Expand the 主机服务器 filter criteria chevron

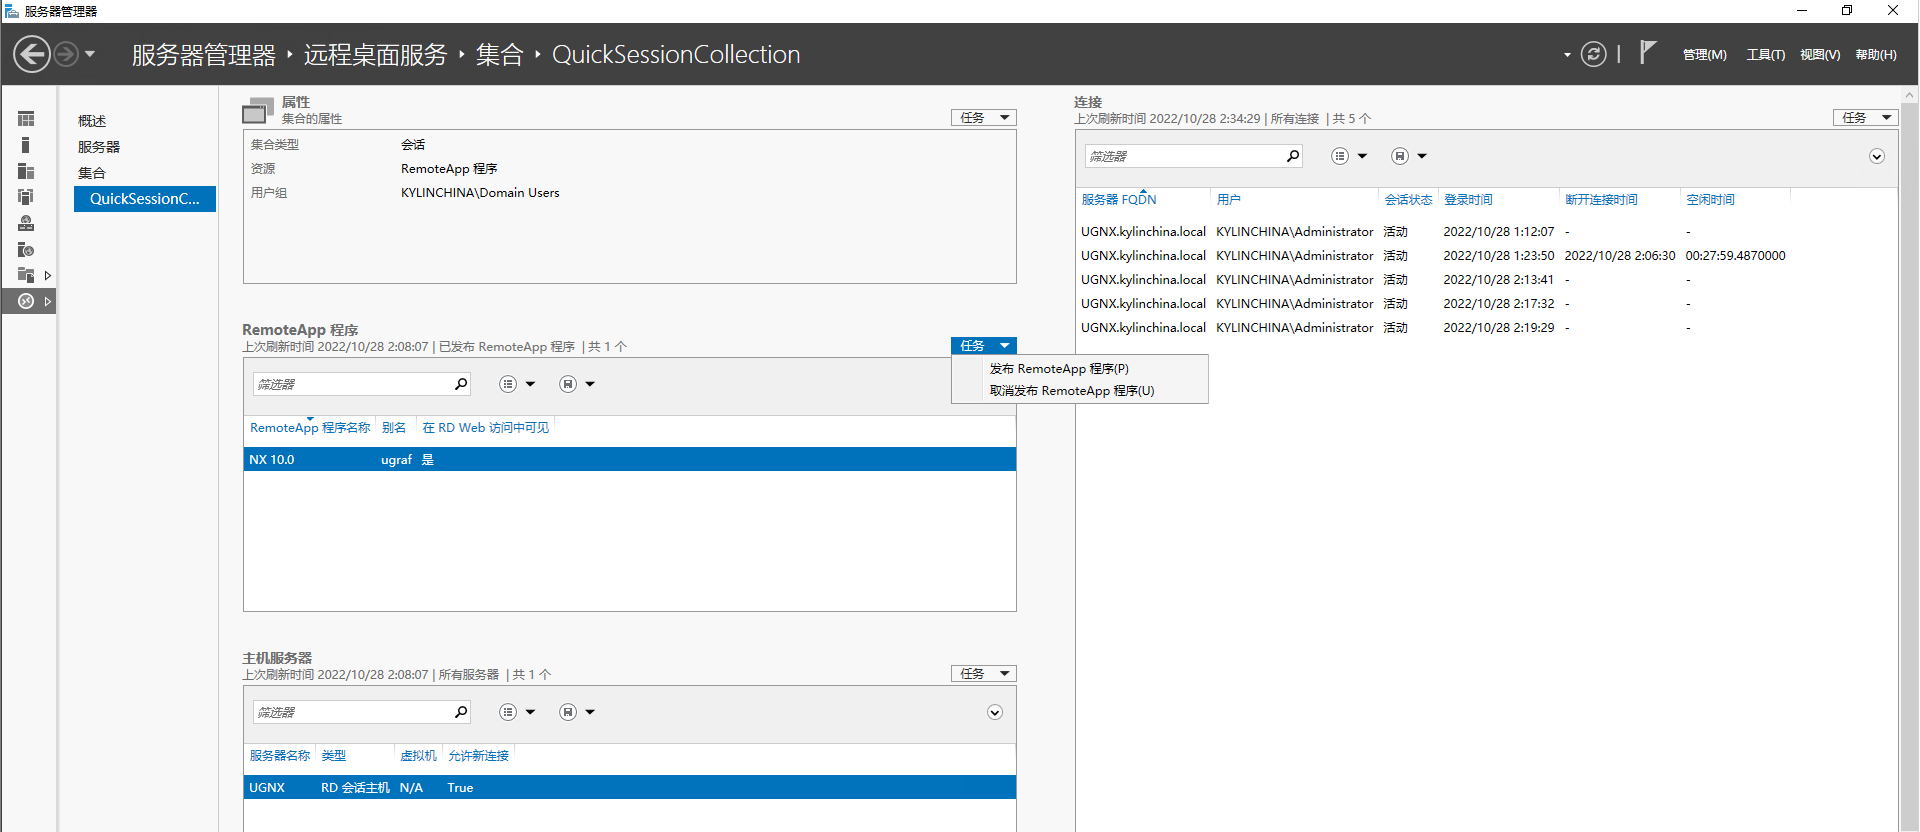[x=995, y=712]
